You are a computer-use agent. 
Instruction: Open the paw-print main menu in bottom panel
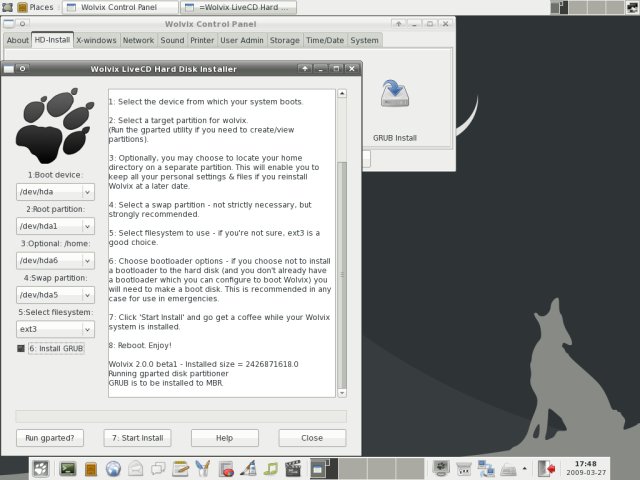click(x=40, y=468)
